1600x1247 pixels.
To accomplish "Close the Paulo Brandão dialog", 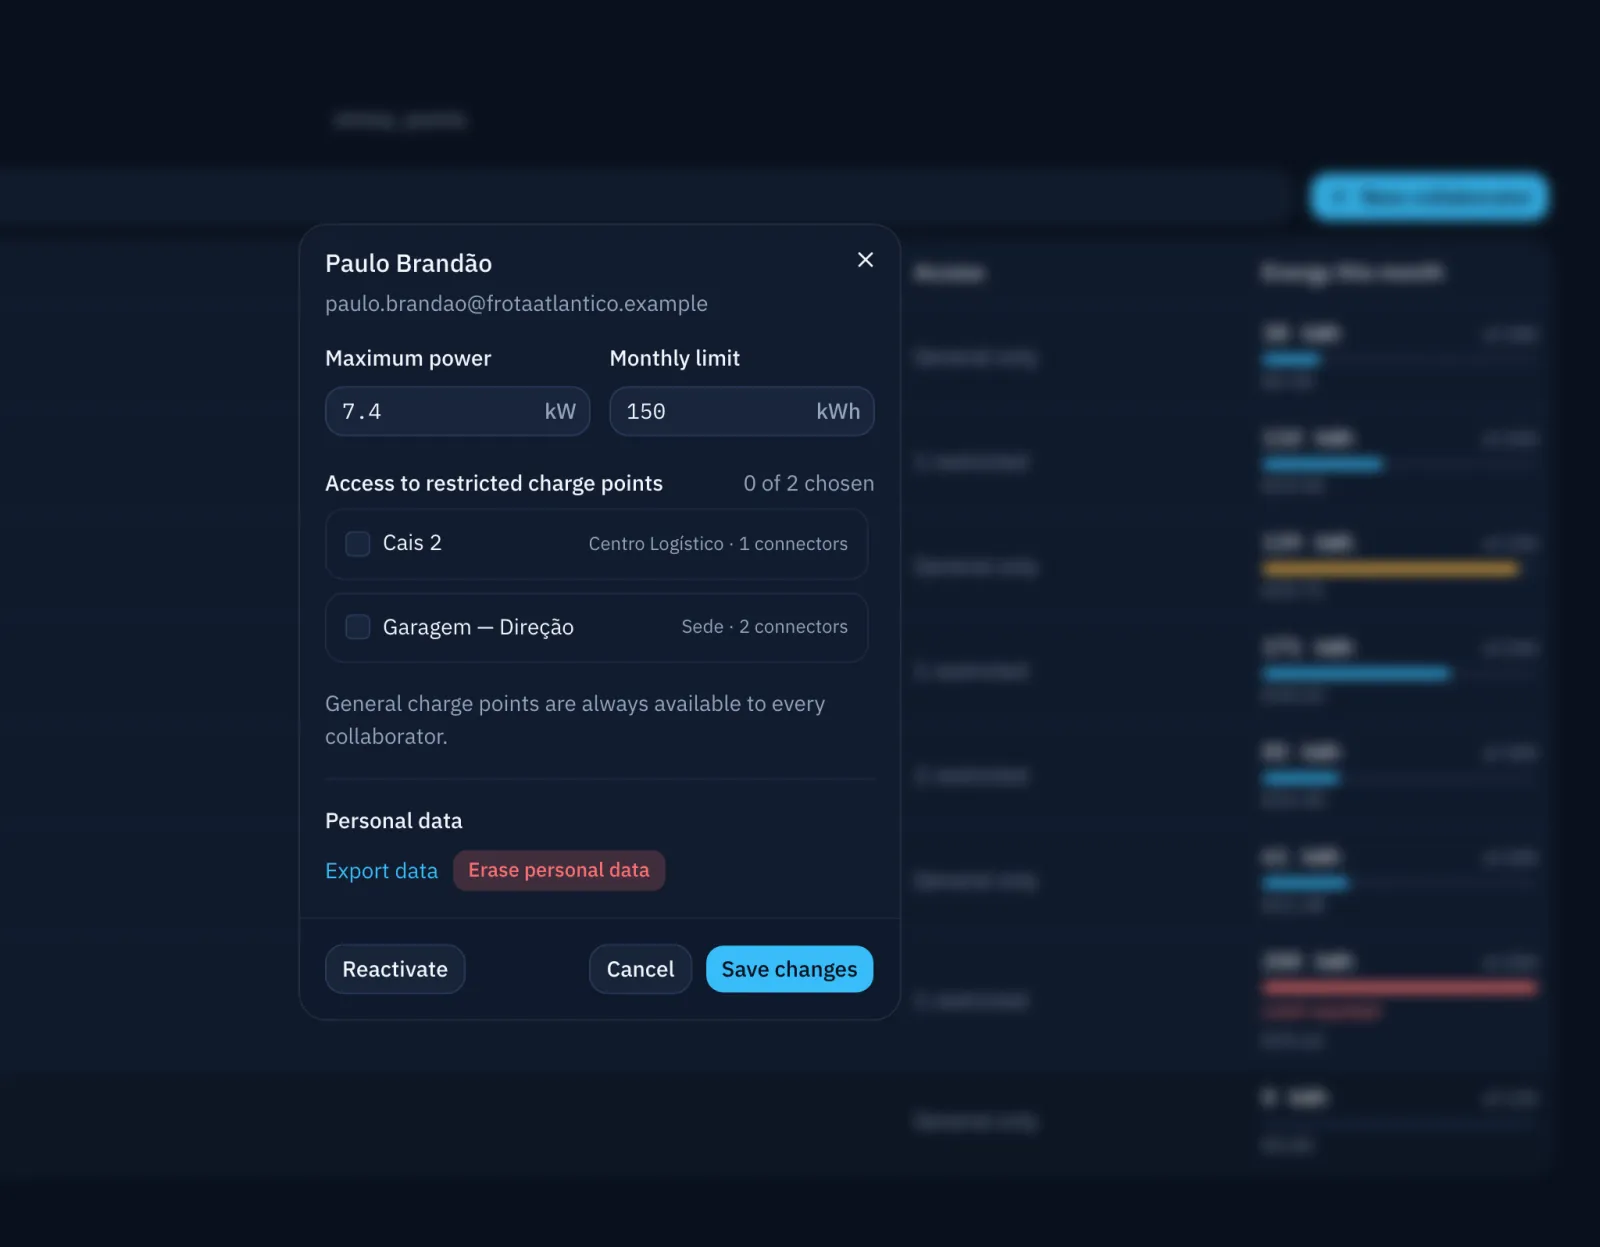I will point(865,260).
